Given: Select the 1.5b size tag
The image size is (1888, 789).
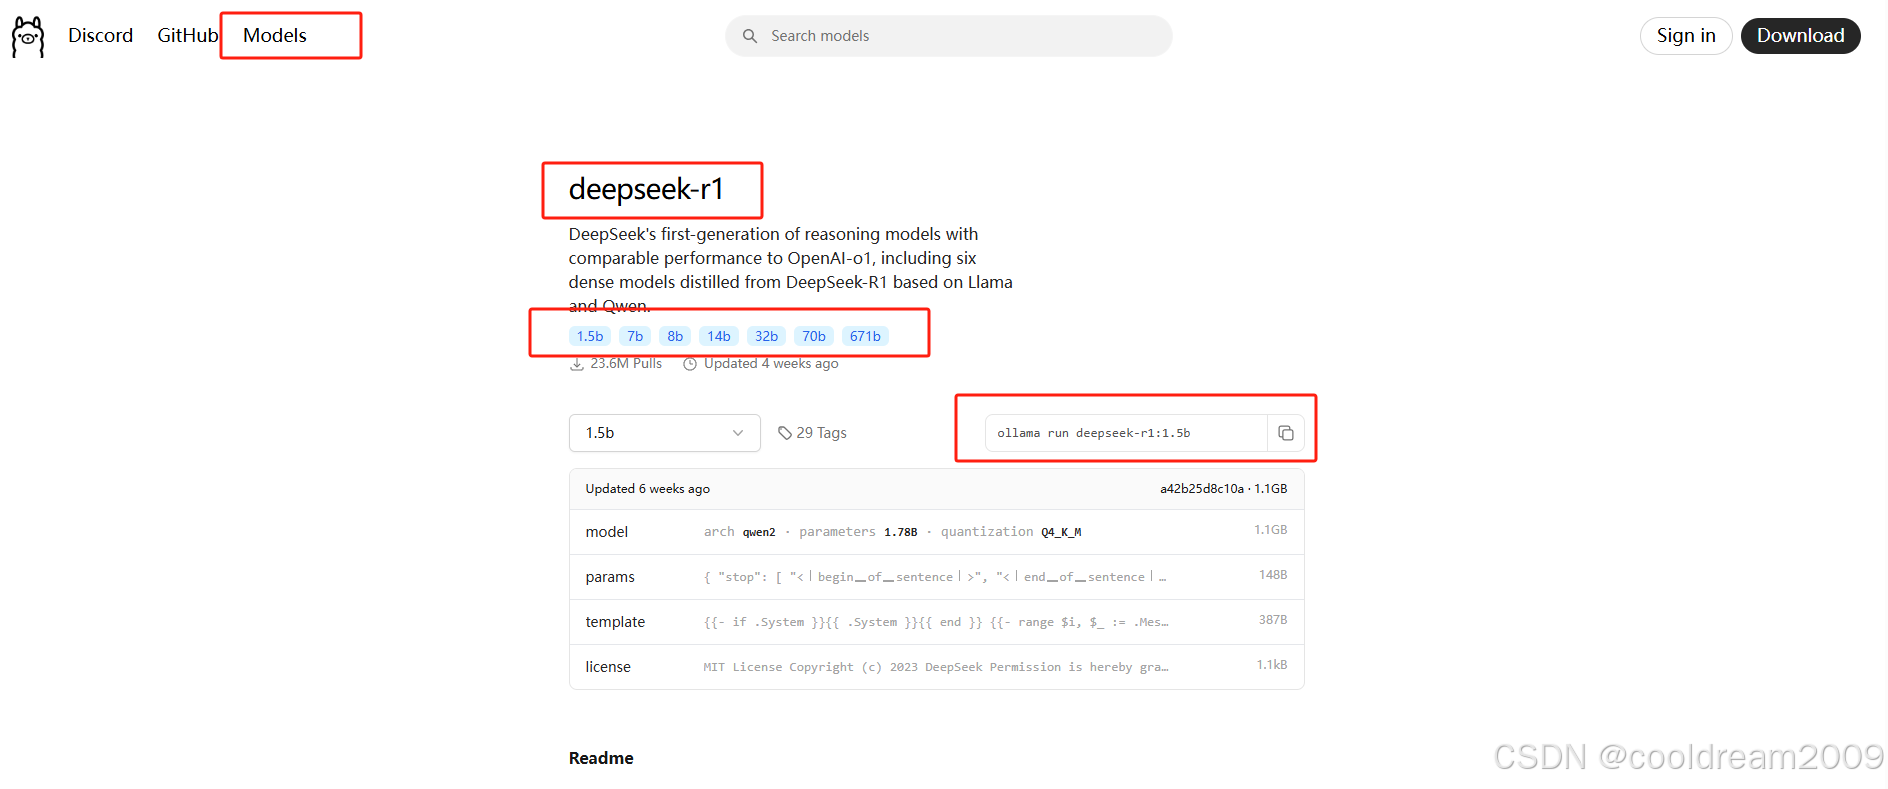Looking at the screenshot, I should pos(590,336).
